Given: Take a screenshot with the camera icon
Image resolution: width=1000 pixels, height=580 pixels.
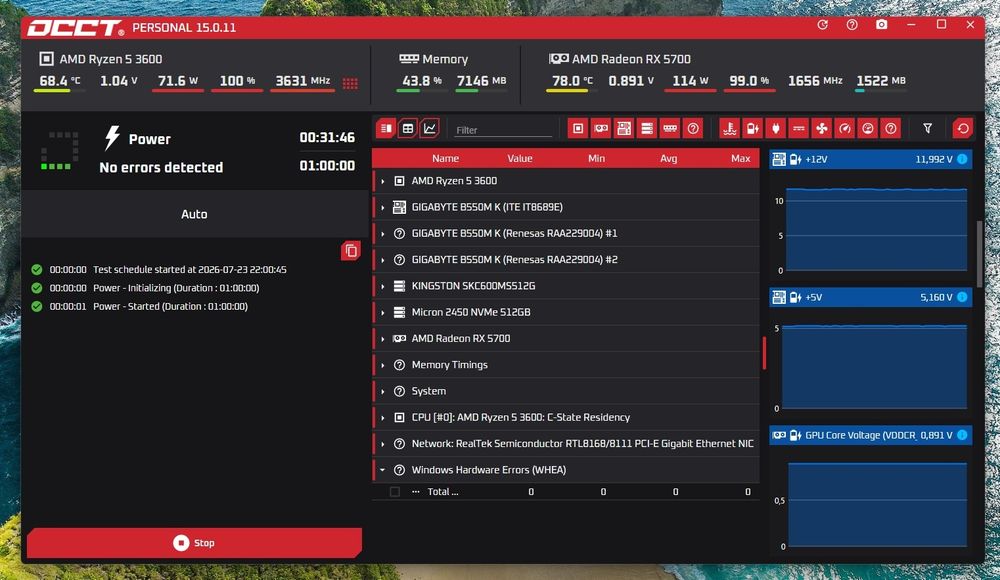Looking at the screenshot, I should (881, 25).
